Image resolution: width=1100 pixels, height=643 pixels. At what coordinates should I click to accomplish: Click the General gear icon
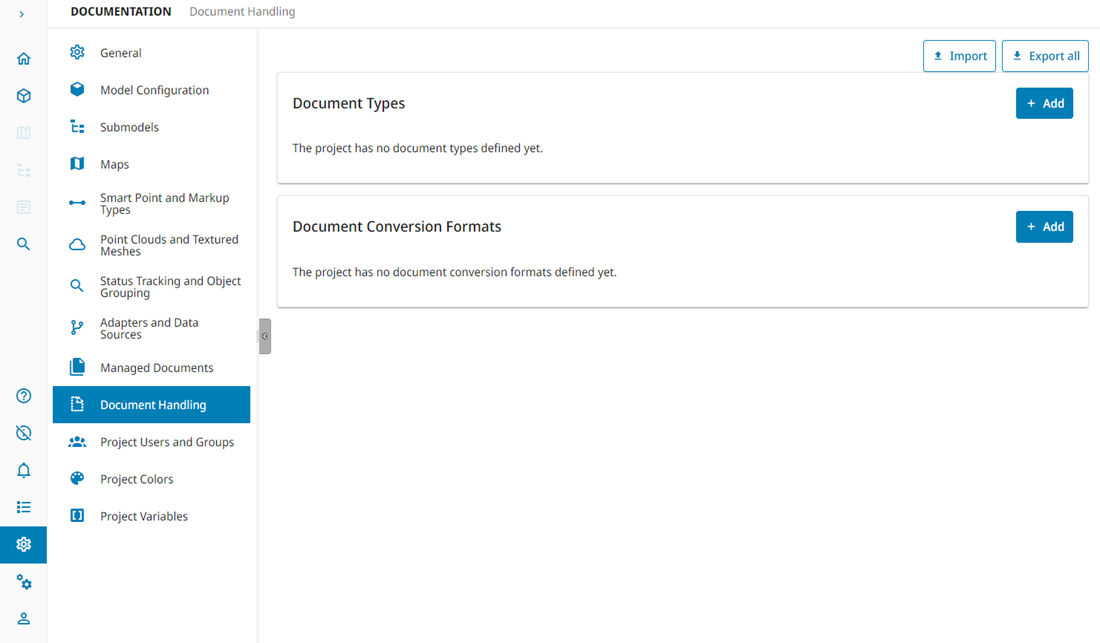point(77,52)
